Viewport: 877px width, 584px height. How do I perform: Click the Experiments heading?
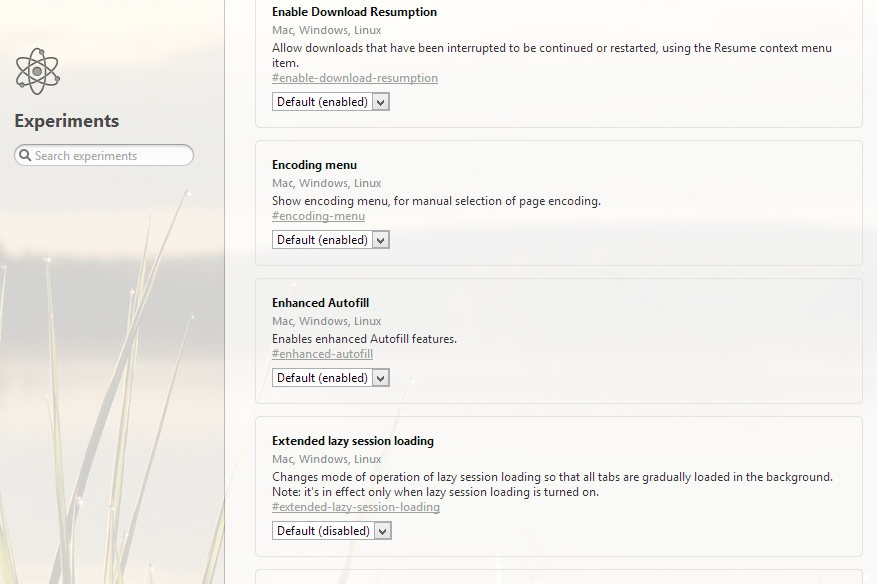click(x=67, y=121)
